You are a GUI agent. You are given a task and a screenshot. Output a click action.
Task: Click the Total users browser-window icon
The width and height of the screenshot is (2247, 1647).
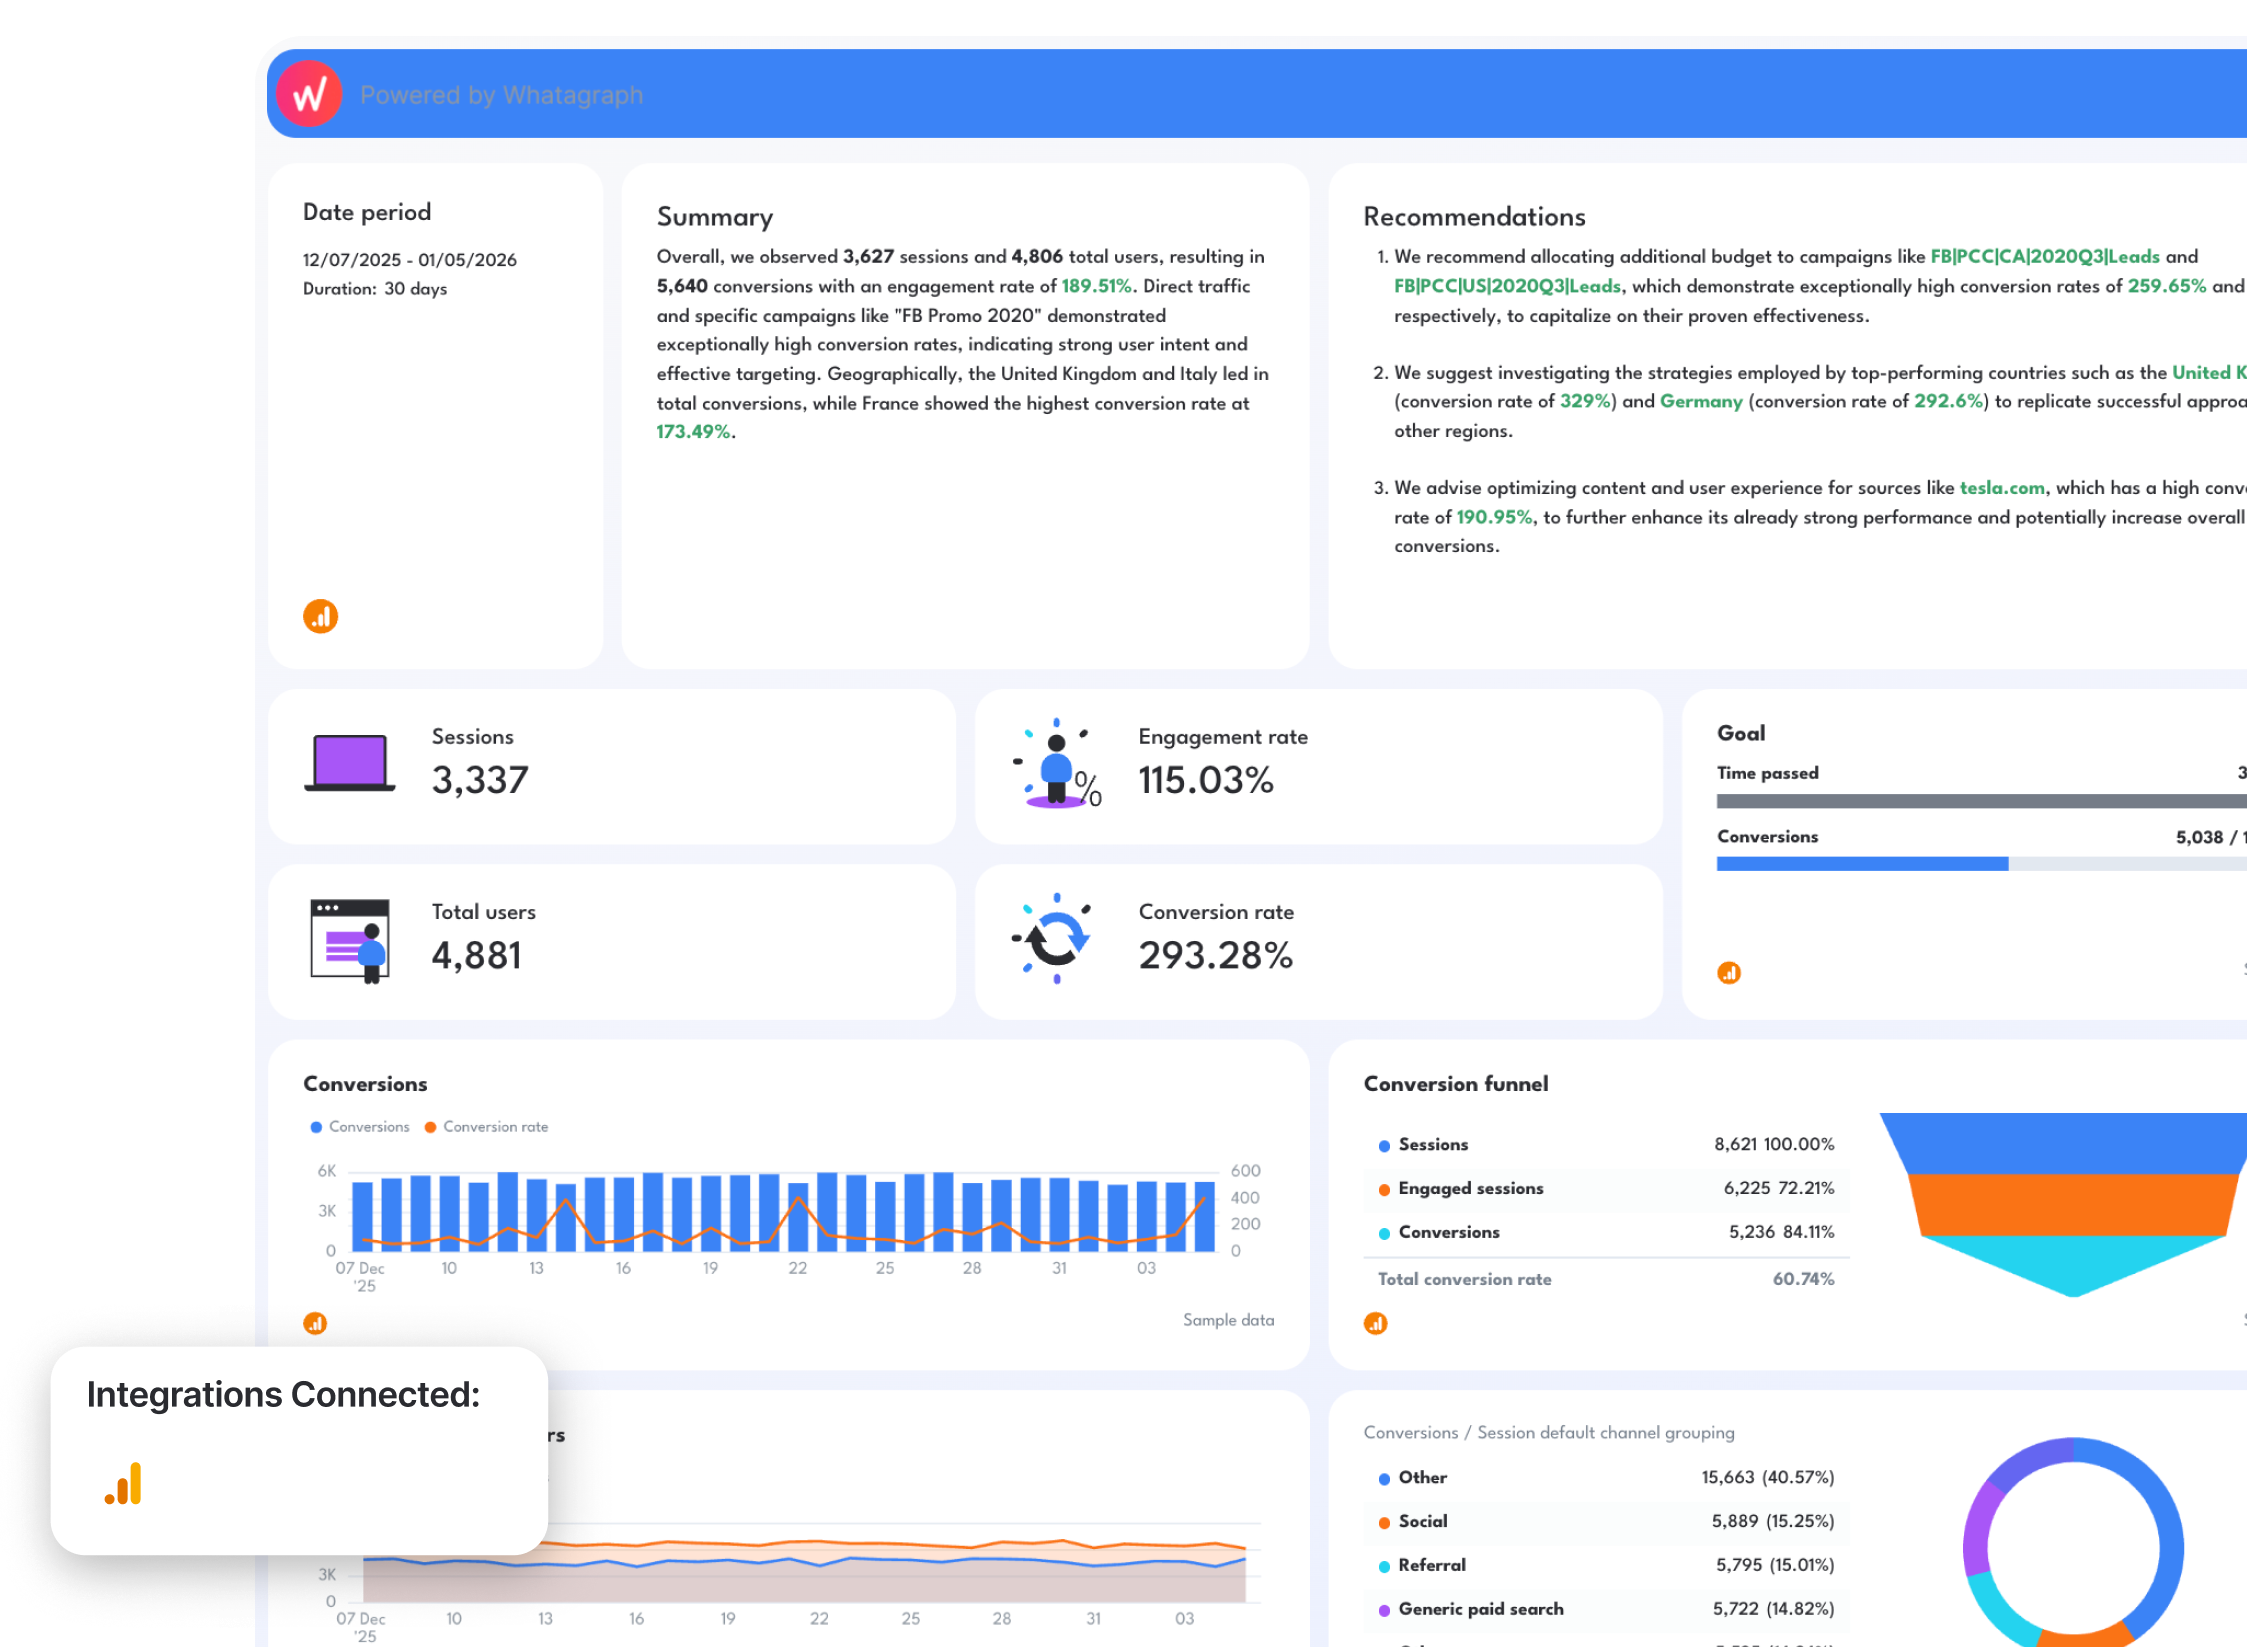pos(349,937)
